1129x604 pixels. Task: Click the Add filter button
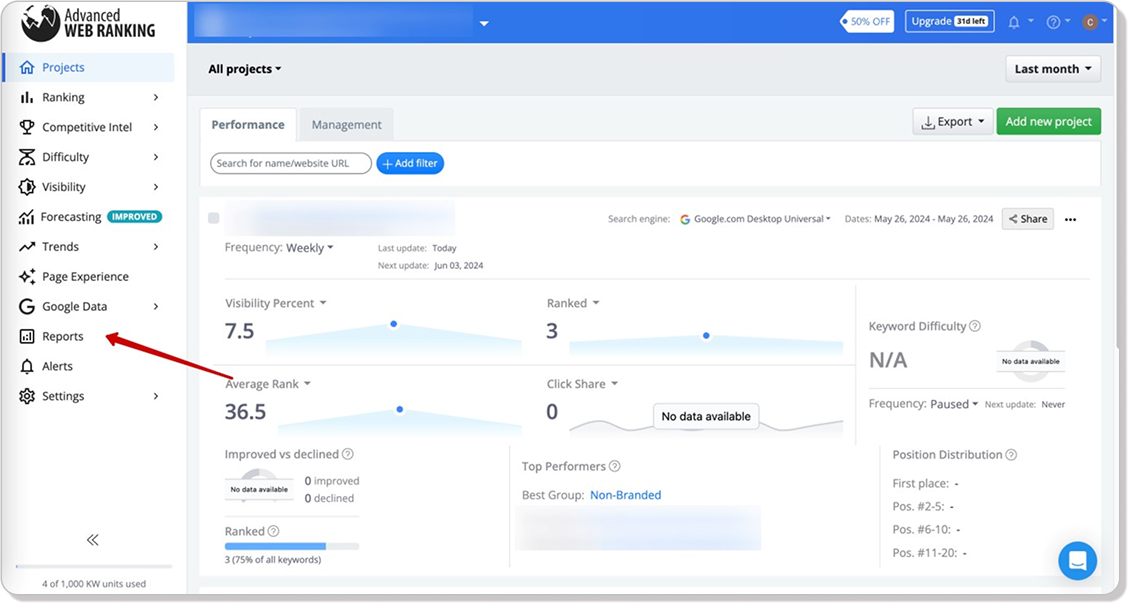click(410, 163)
